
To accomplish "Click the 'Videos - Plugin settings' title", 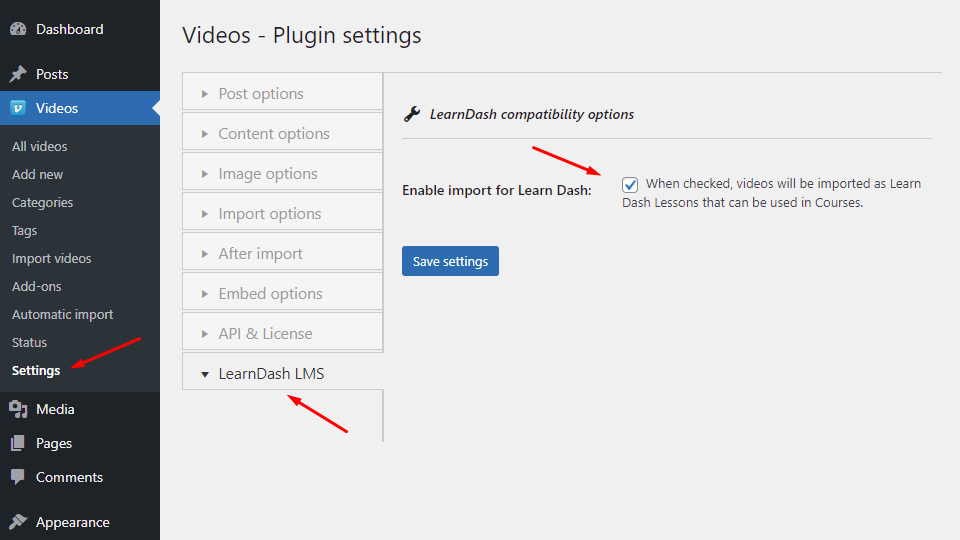I will coord(302,36).
